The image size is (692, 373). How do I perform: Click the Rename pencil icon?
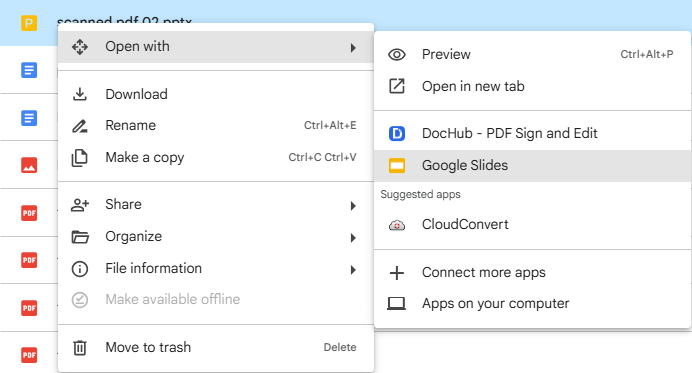(x=80, y=126)
